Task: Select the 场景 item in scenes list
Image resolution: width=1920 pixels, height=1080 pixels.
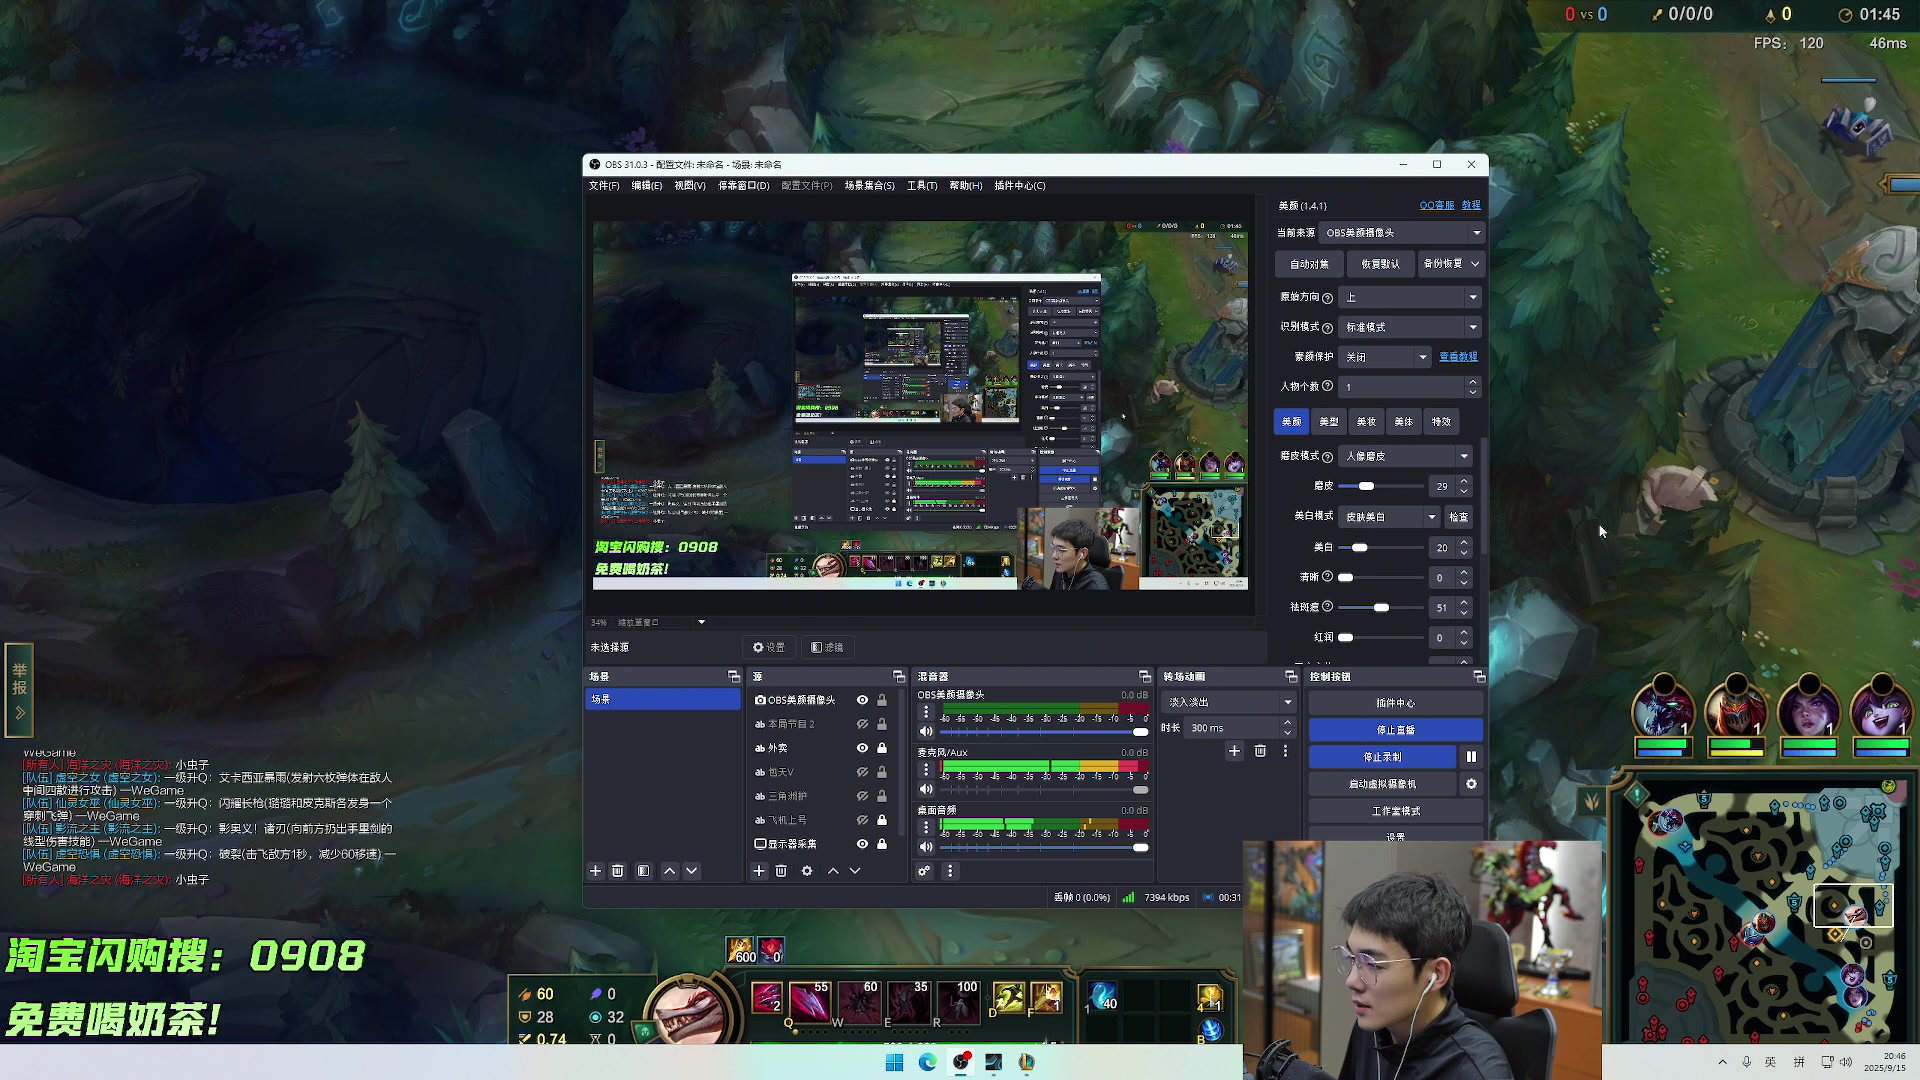Action: point(663,700)
